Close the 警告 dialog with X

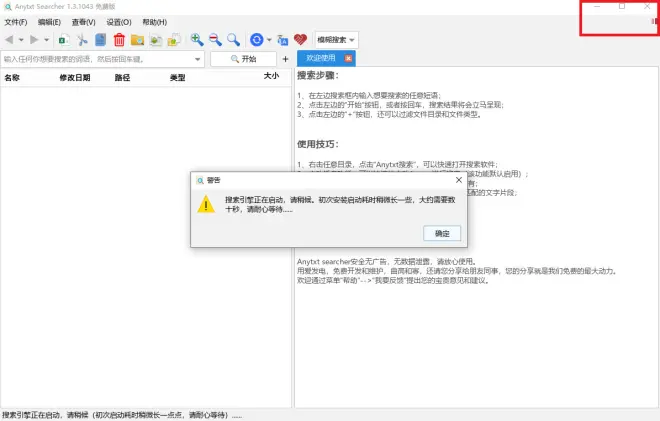[459, 180]
